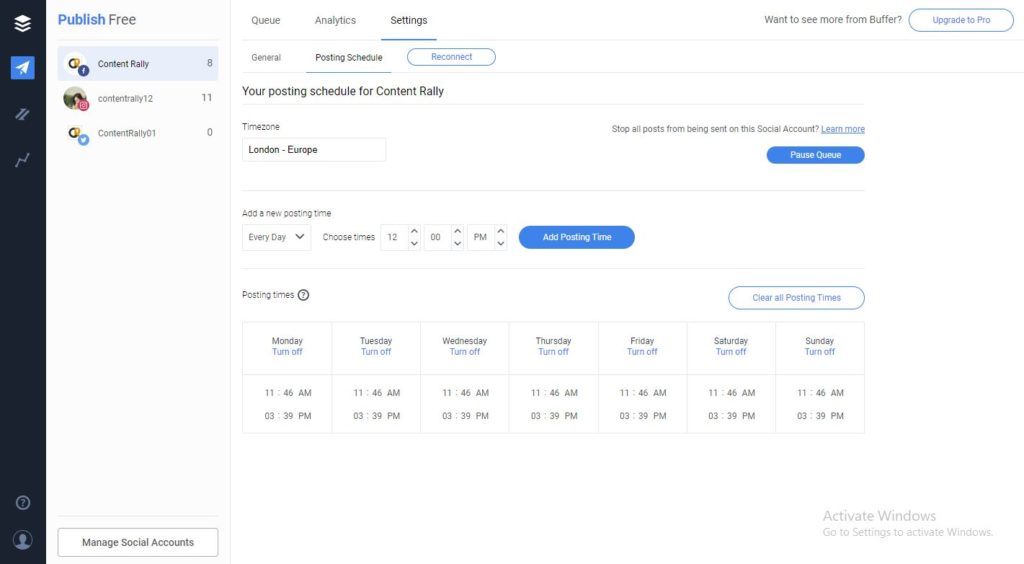Click Monday's 03:39 PM posting time
The width and height of the screenshot is (1024, 564).
click(287, 416)
